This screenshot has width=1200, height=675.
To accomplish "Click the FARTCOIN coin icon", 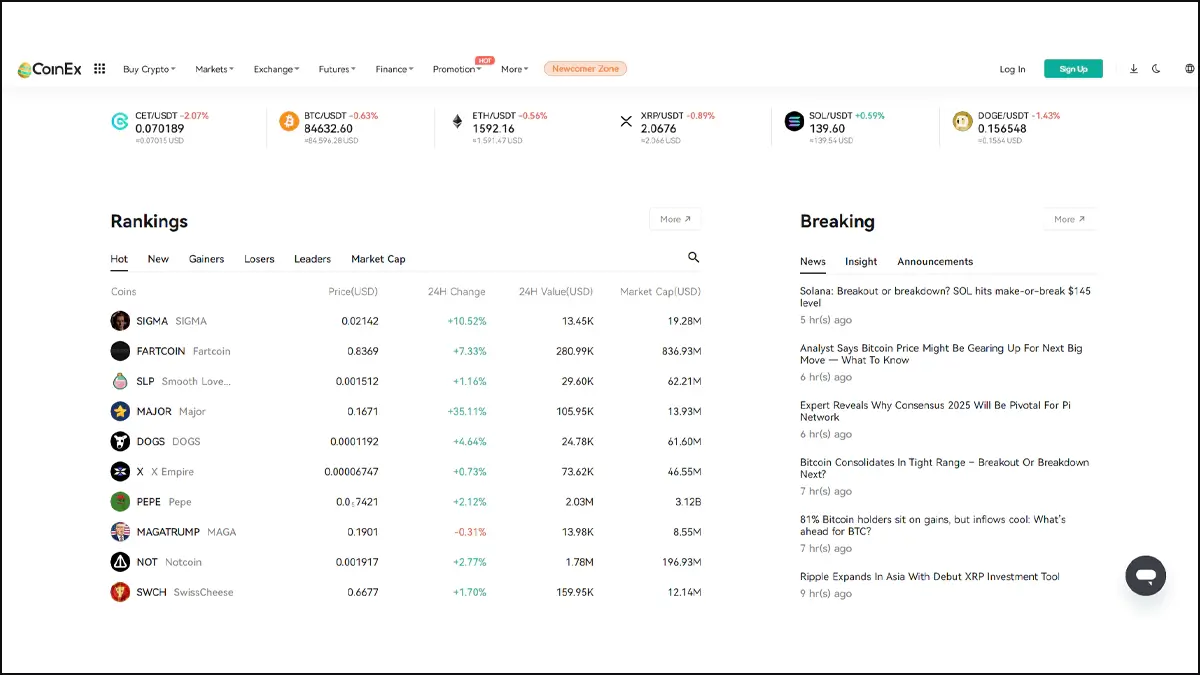I will (x=120, y=351).
